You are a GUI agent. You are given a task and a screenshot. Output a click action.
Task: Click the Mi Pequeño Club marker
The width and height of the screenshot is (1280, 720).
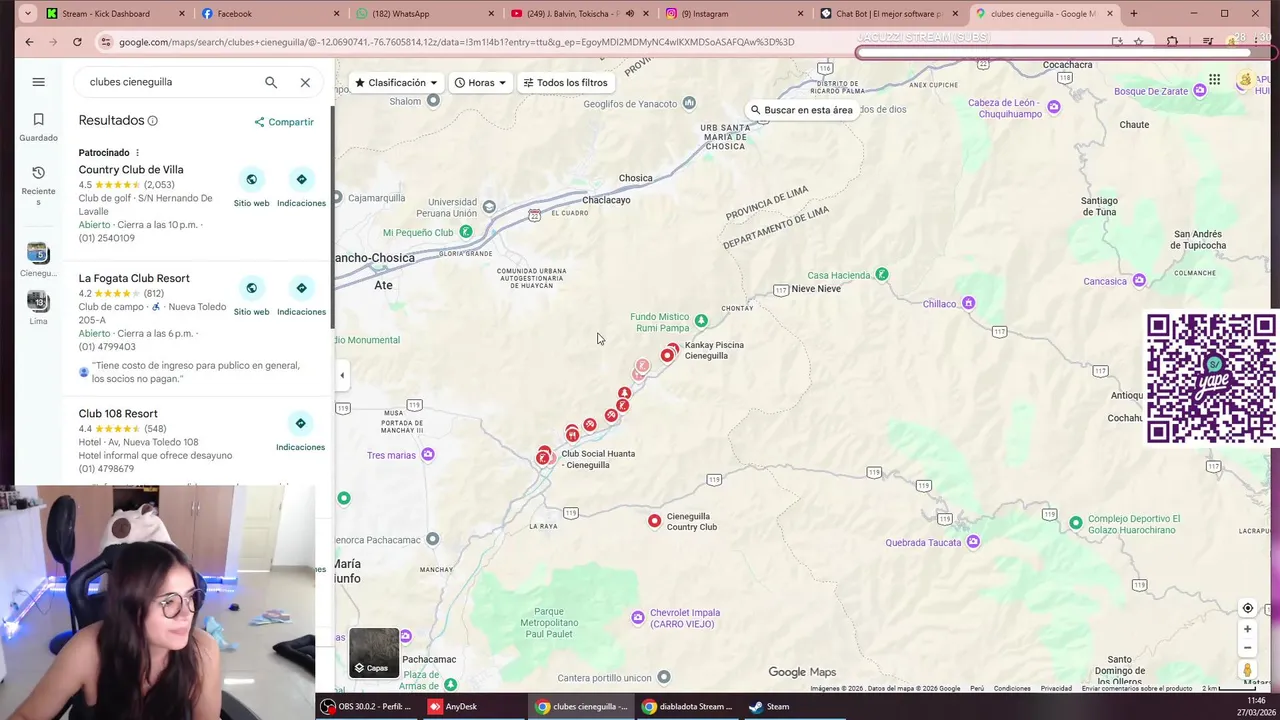[x=465, y=232]
